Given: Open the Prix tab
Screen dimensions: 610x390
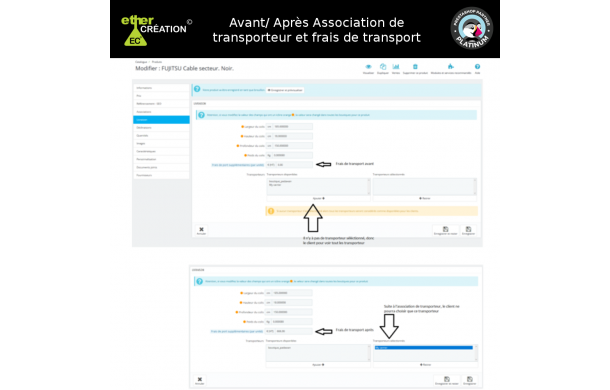Looking at the screenshot, I should click(x=161, y=96).
